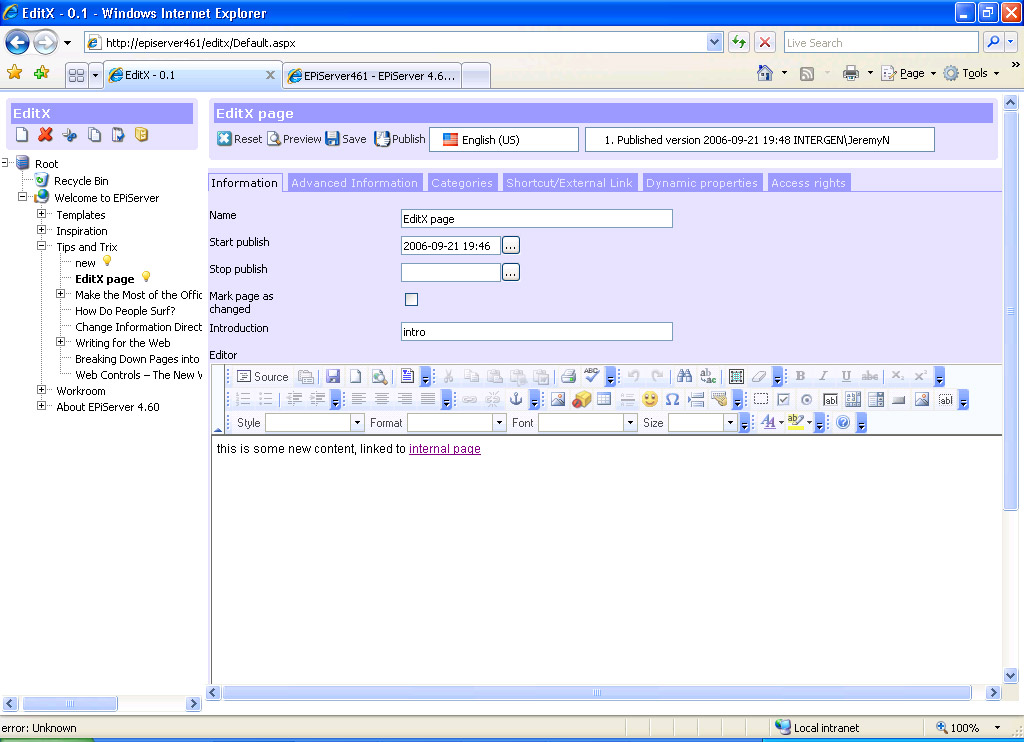Image resolution: width=1024 pixels, height=742 pixels.
Task: Click the Name input field
Action: click(537, 219)
